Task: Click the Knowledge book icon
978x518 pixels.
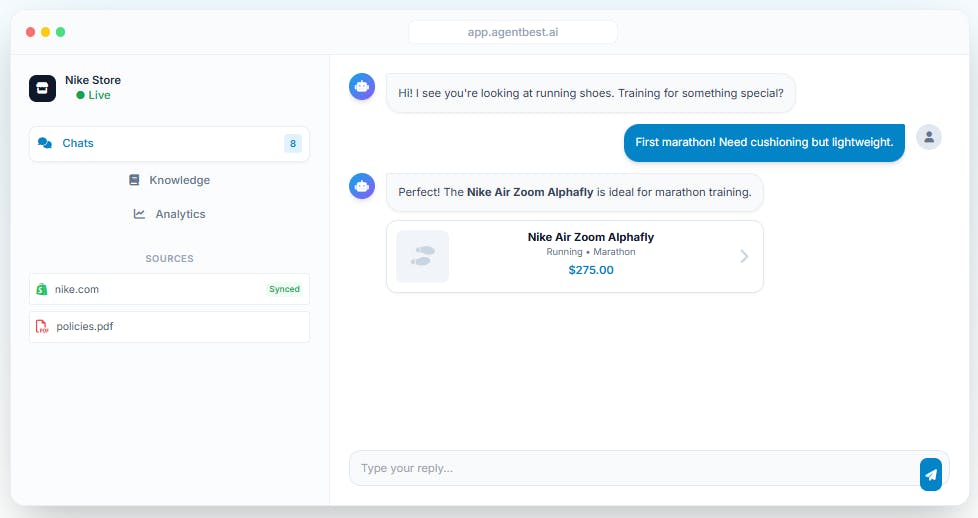Action: (134, 180)
